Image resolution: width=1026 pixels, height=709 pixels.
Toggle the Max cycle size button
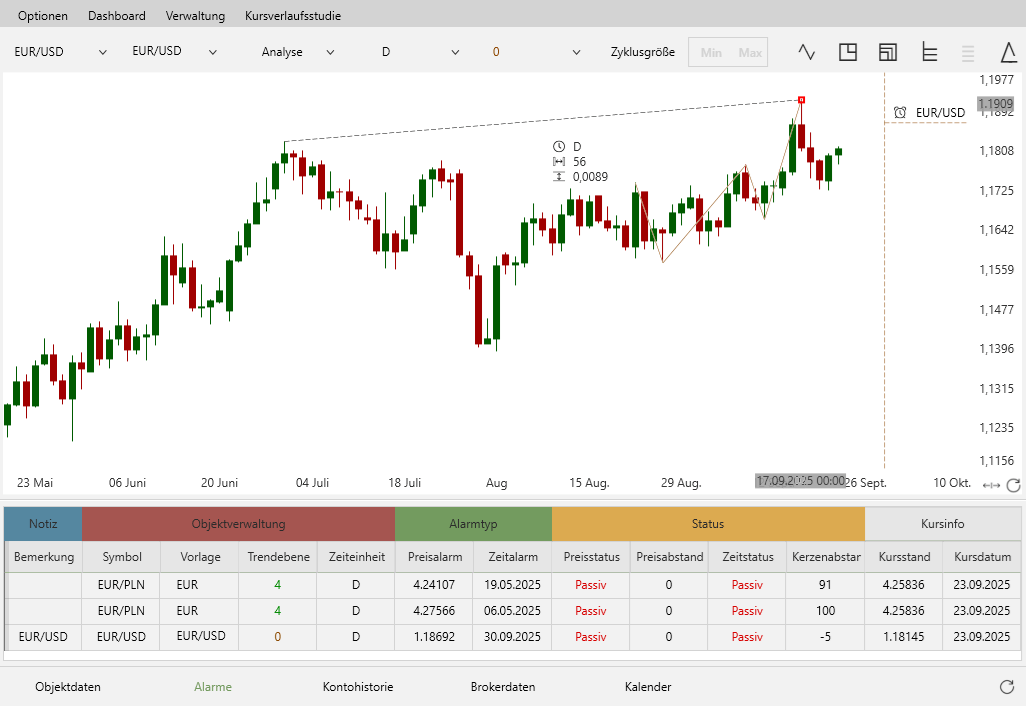pyautogui.click(x=750, y=53)
